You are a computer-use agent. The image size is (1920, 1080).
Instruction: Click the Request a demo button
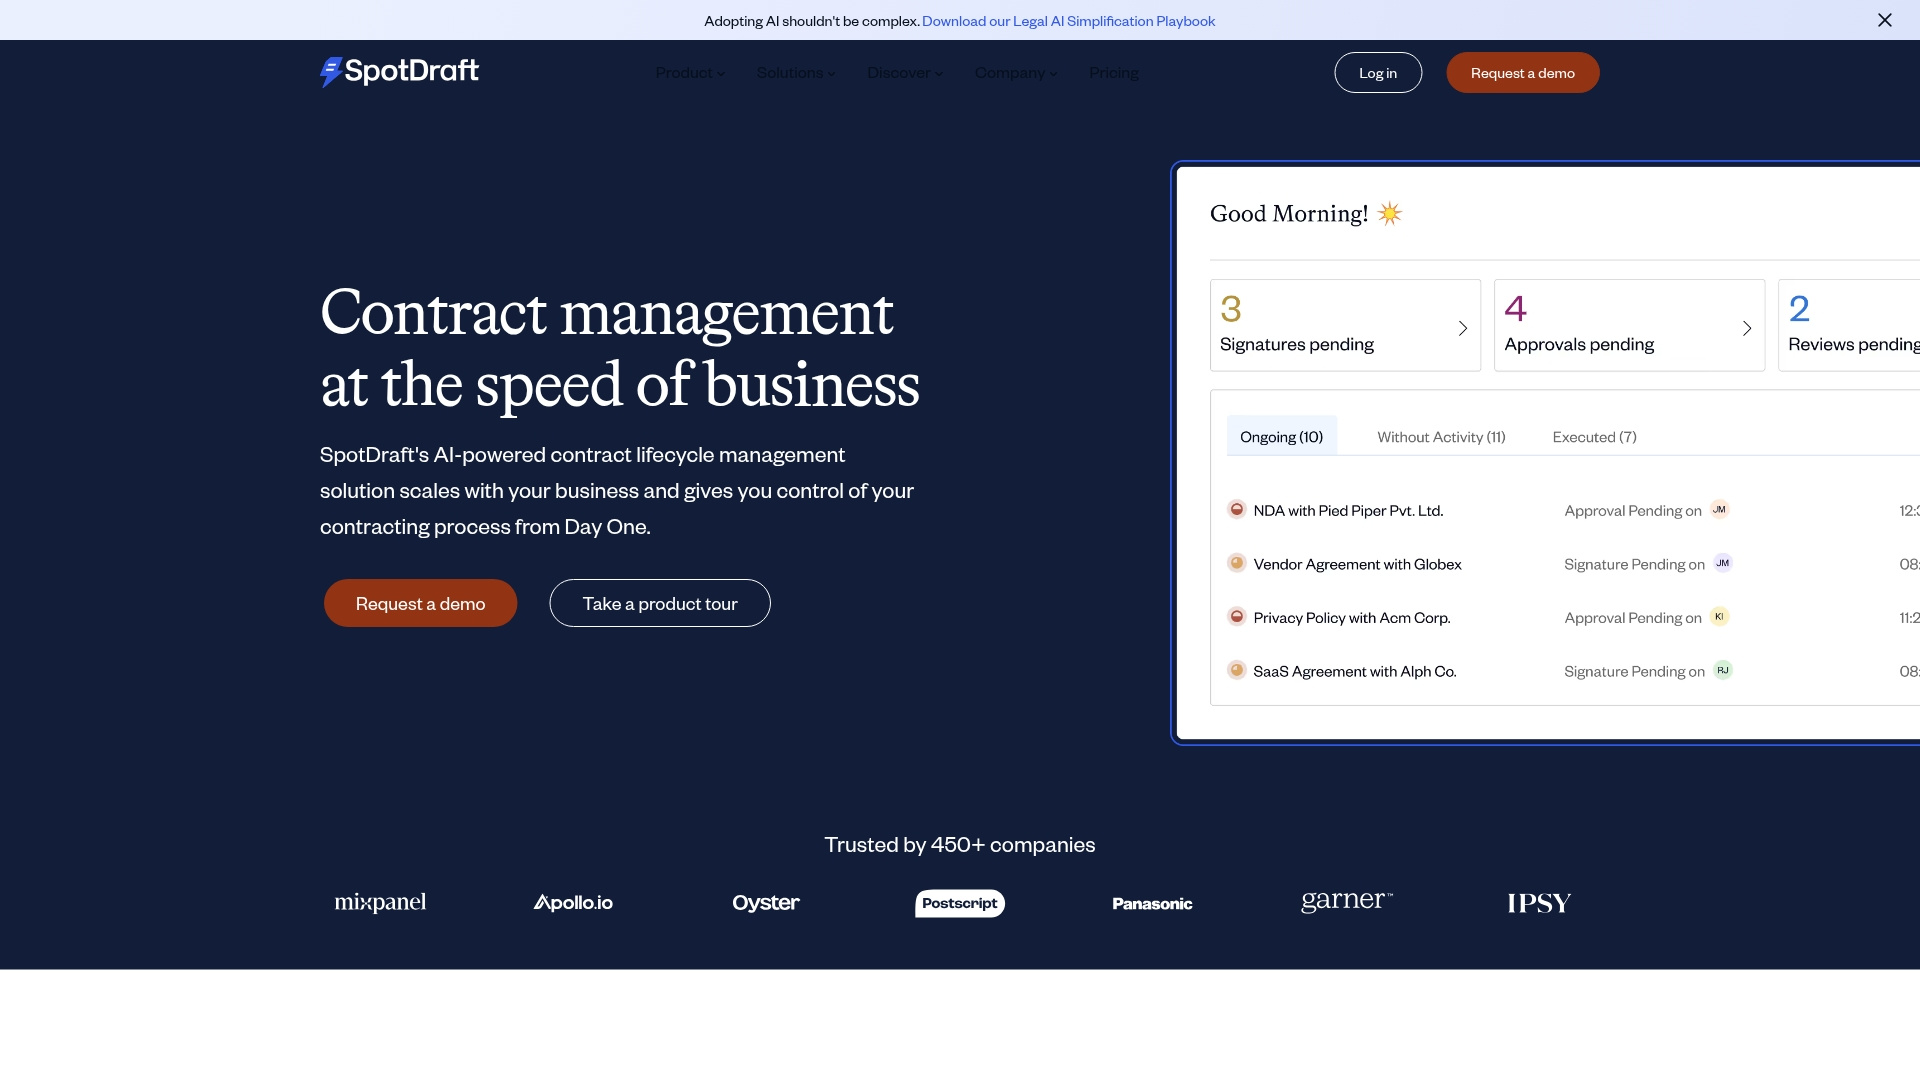(1522, 72)
